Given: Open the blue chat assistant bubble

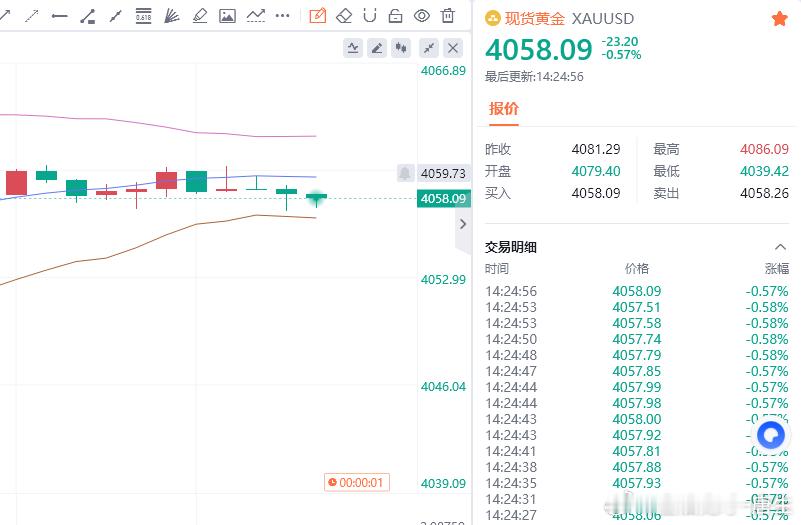Looking at the screenshot, I should coord(771,436).
